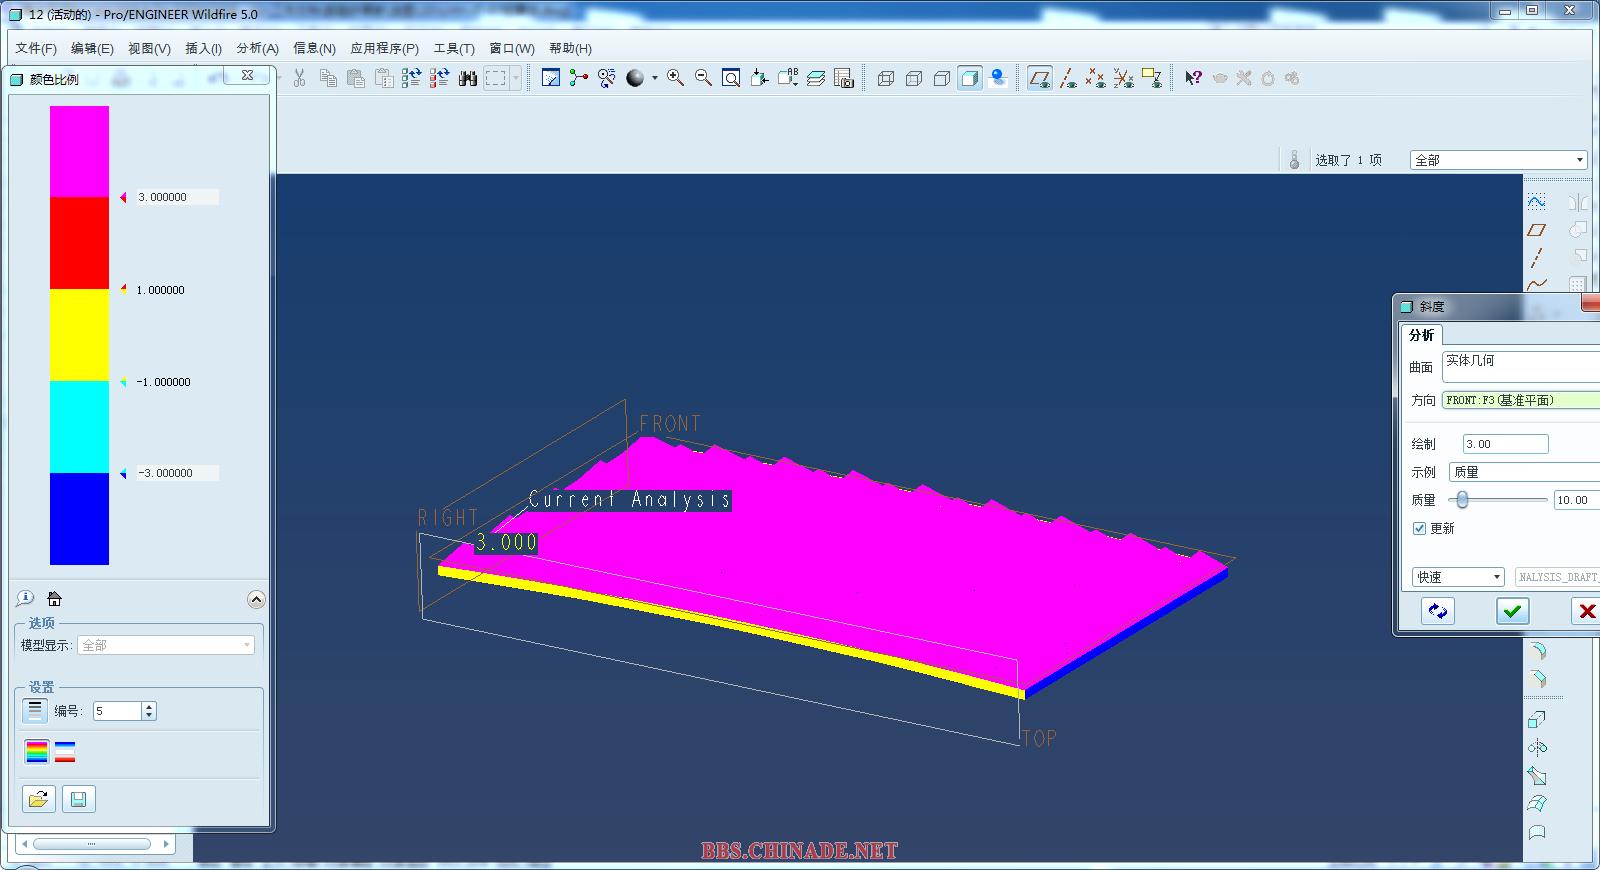Click the open folder icon in color scale panel
This screenshot has width=1600, height=870.
[x=38, y=799]
